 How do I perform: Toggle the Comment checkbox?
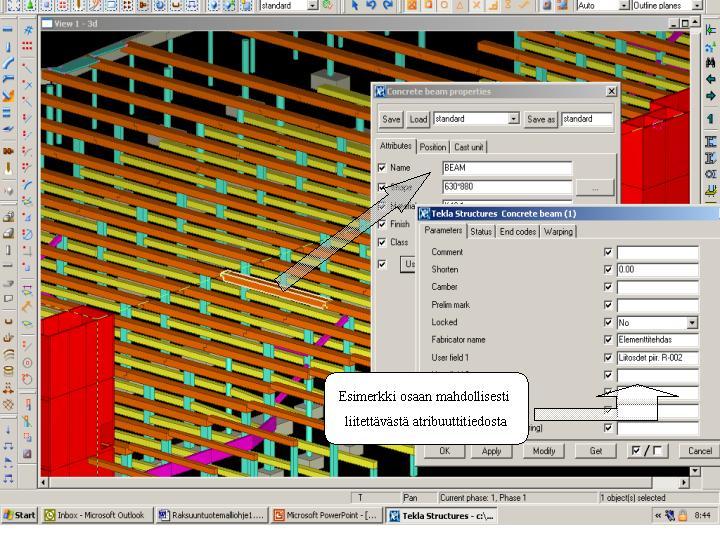pos(608,252)
